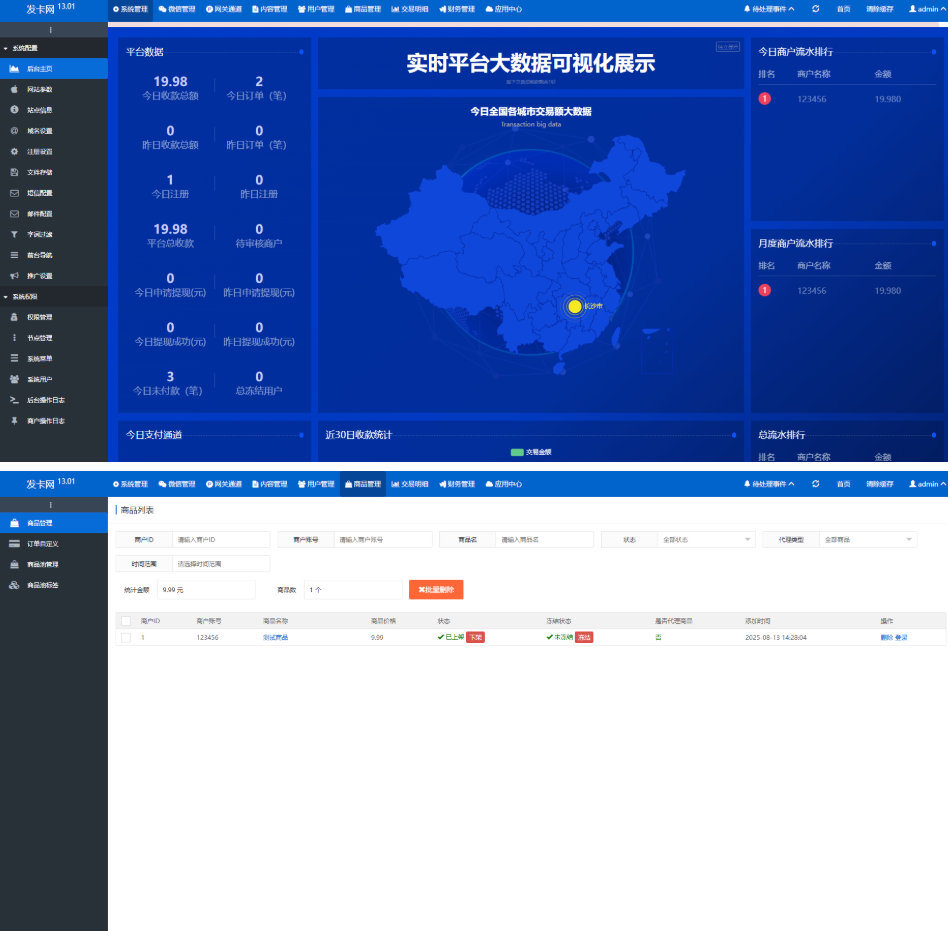
Task: Toggle product status with red 下架 button
Action: (475, 637)
